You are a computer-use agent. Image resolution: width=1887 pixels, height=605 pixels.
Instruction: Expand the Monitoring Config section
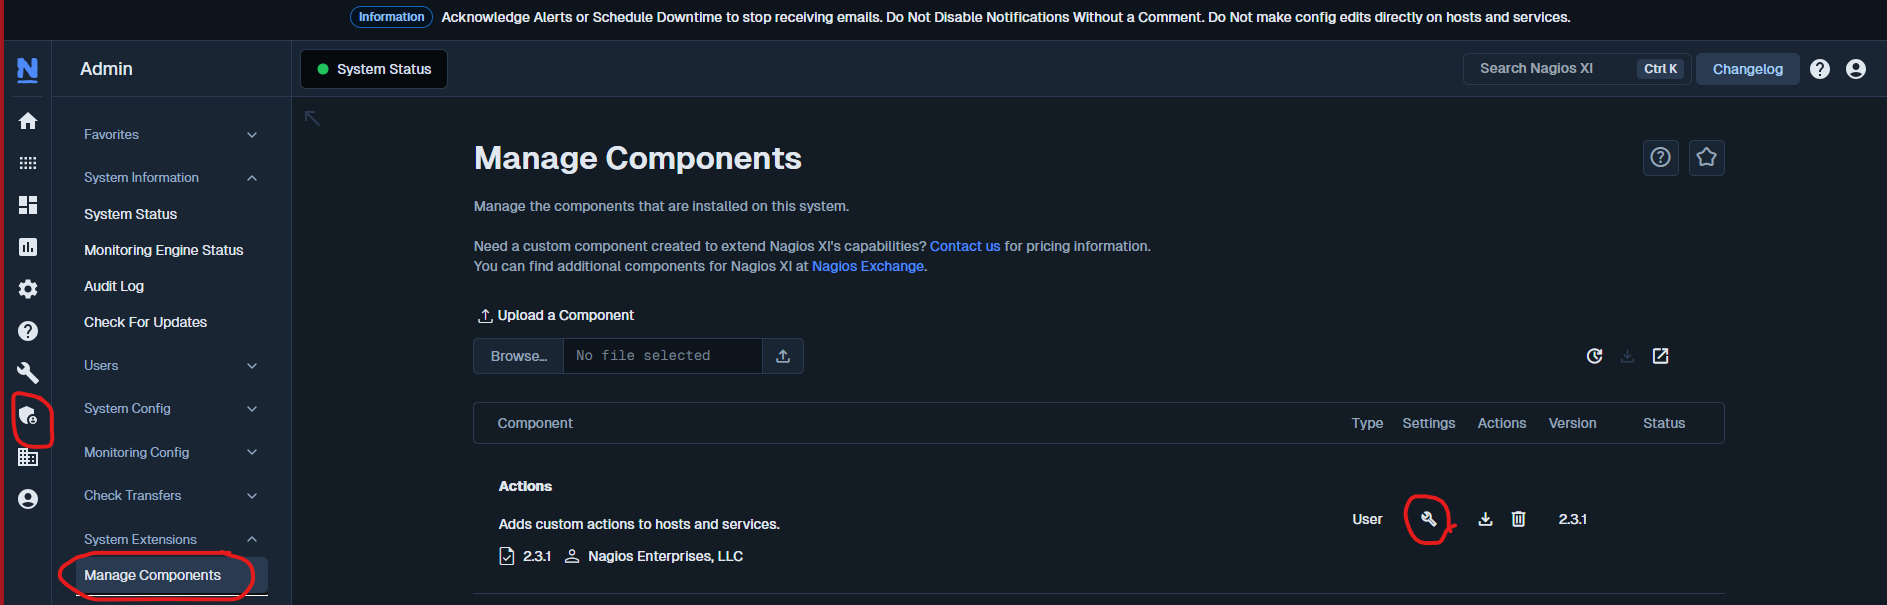pyautogui.click(x=170, y=453)
